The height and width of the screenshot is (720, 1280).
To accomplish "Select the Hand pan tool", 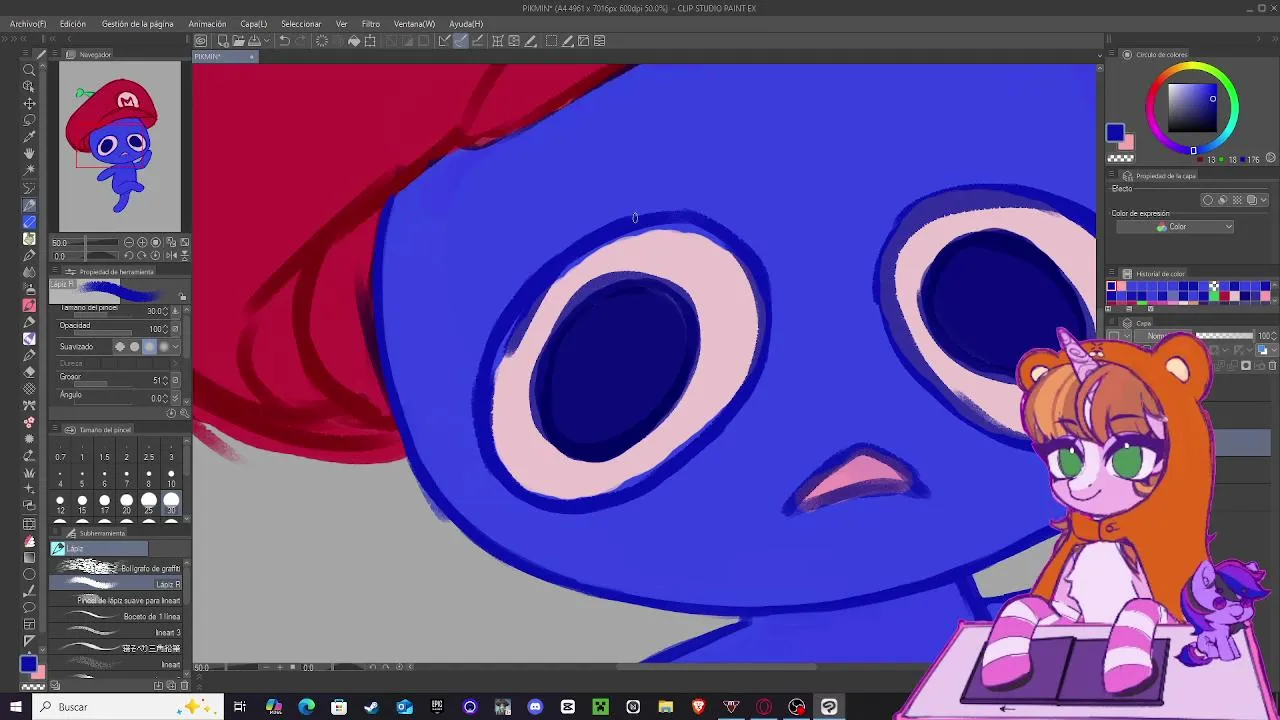I will (29, 154).
